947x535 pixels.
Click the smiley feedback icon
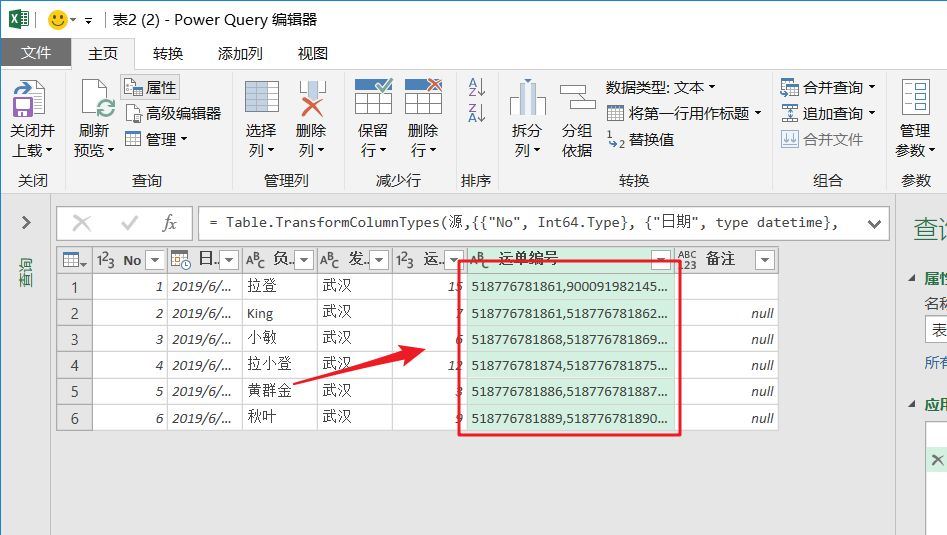pos(58,20)
